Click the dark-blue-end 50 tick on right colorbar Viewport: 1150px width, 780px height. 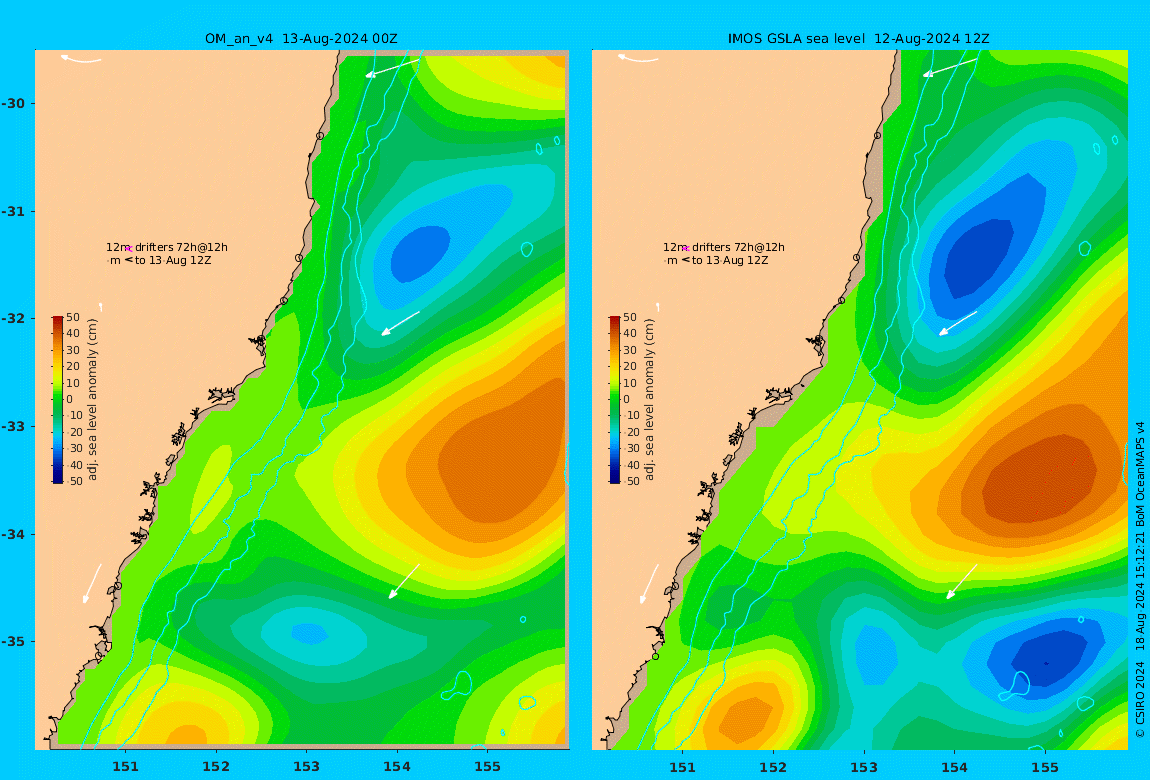tap(632, 482)
